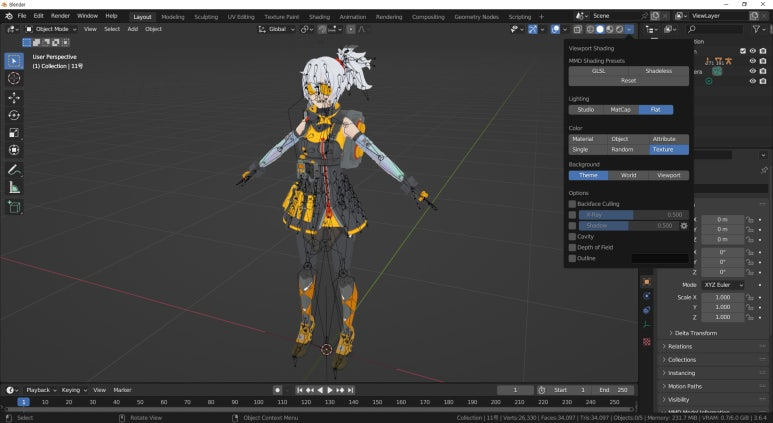The width and height of the screenshot is (773, 423).
Task: Jump to timeline start frame
Action: pos(300,390)
